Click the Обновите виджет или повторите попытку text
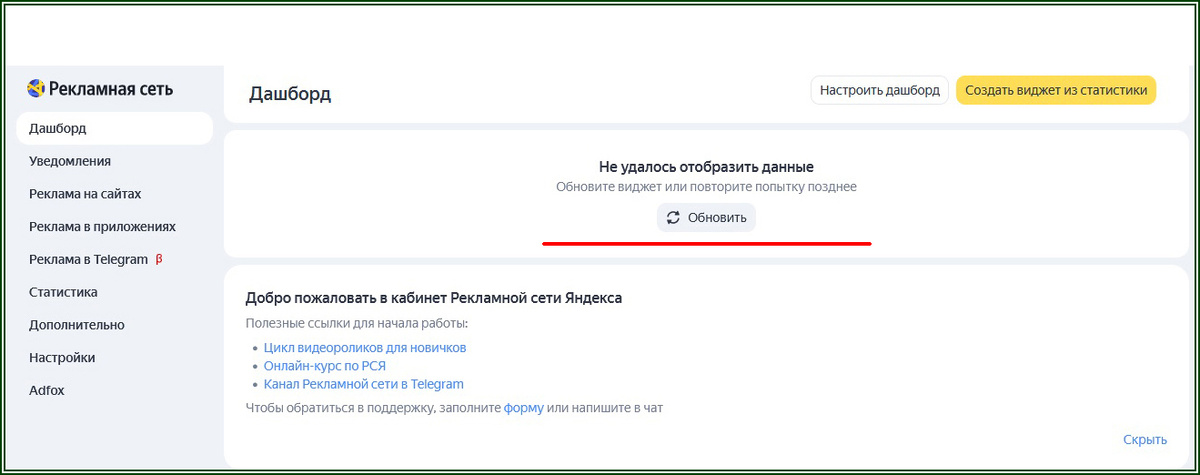 click(x=706, y=187)
